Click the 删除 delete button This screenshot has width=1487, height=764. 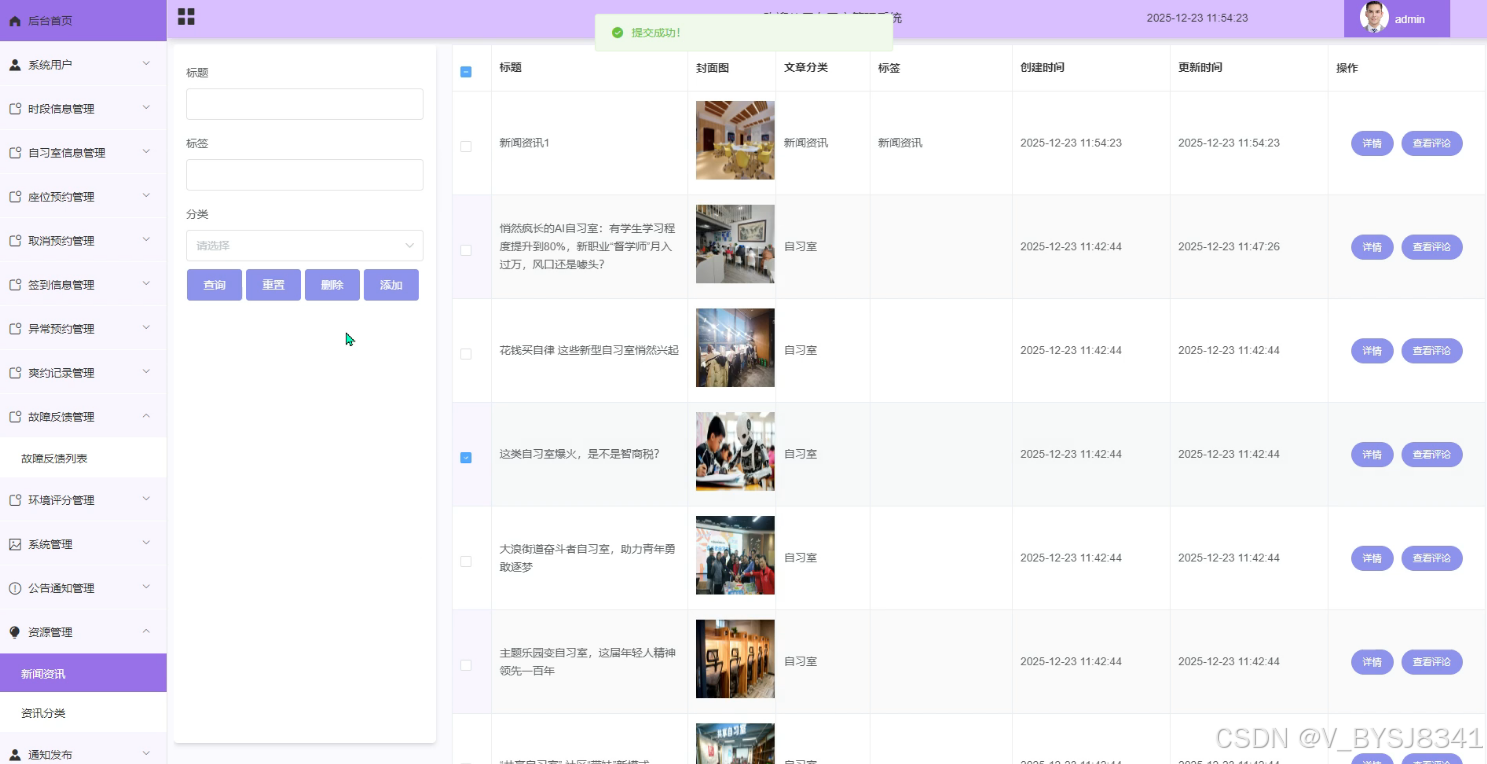332,285
